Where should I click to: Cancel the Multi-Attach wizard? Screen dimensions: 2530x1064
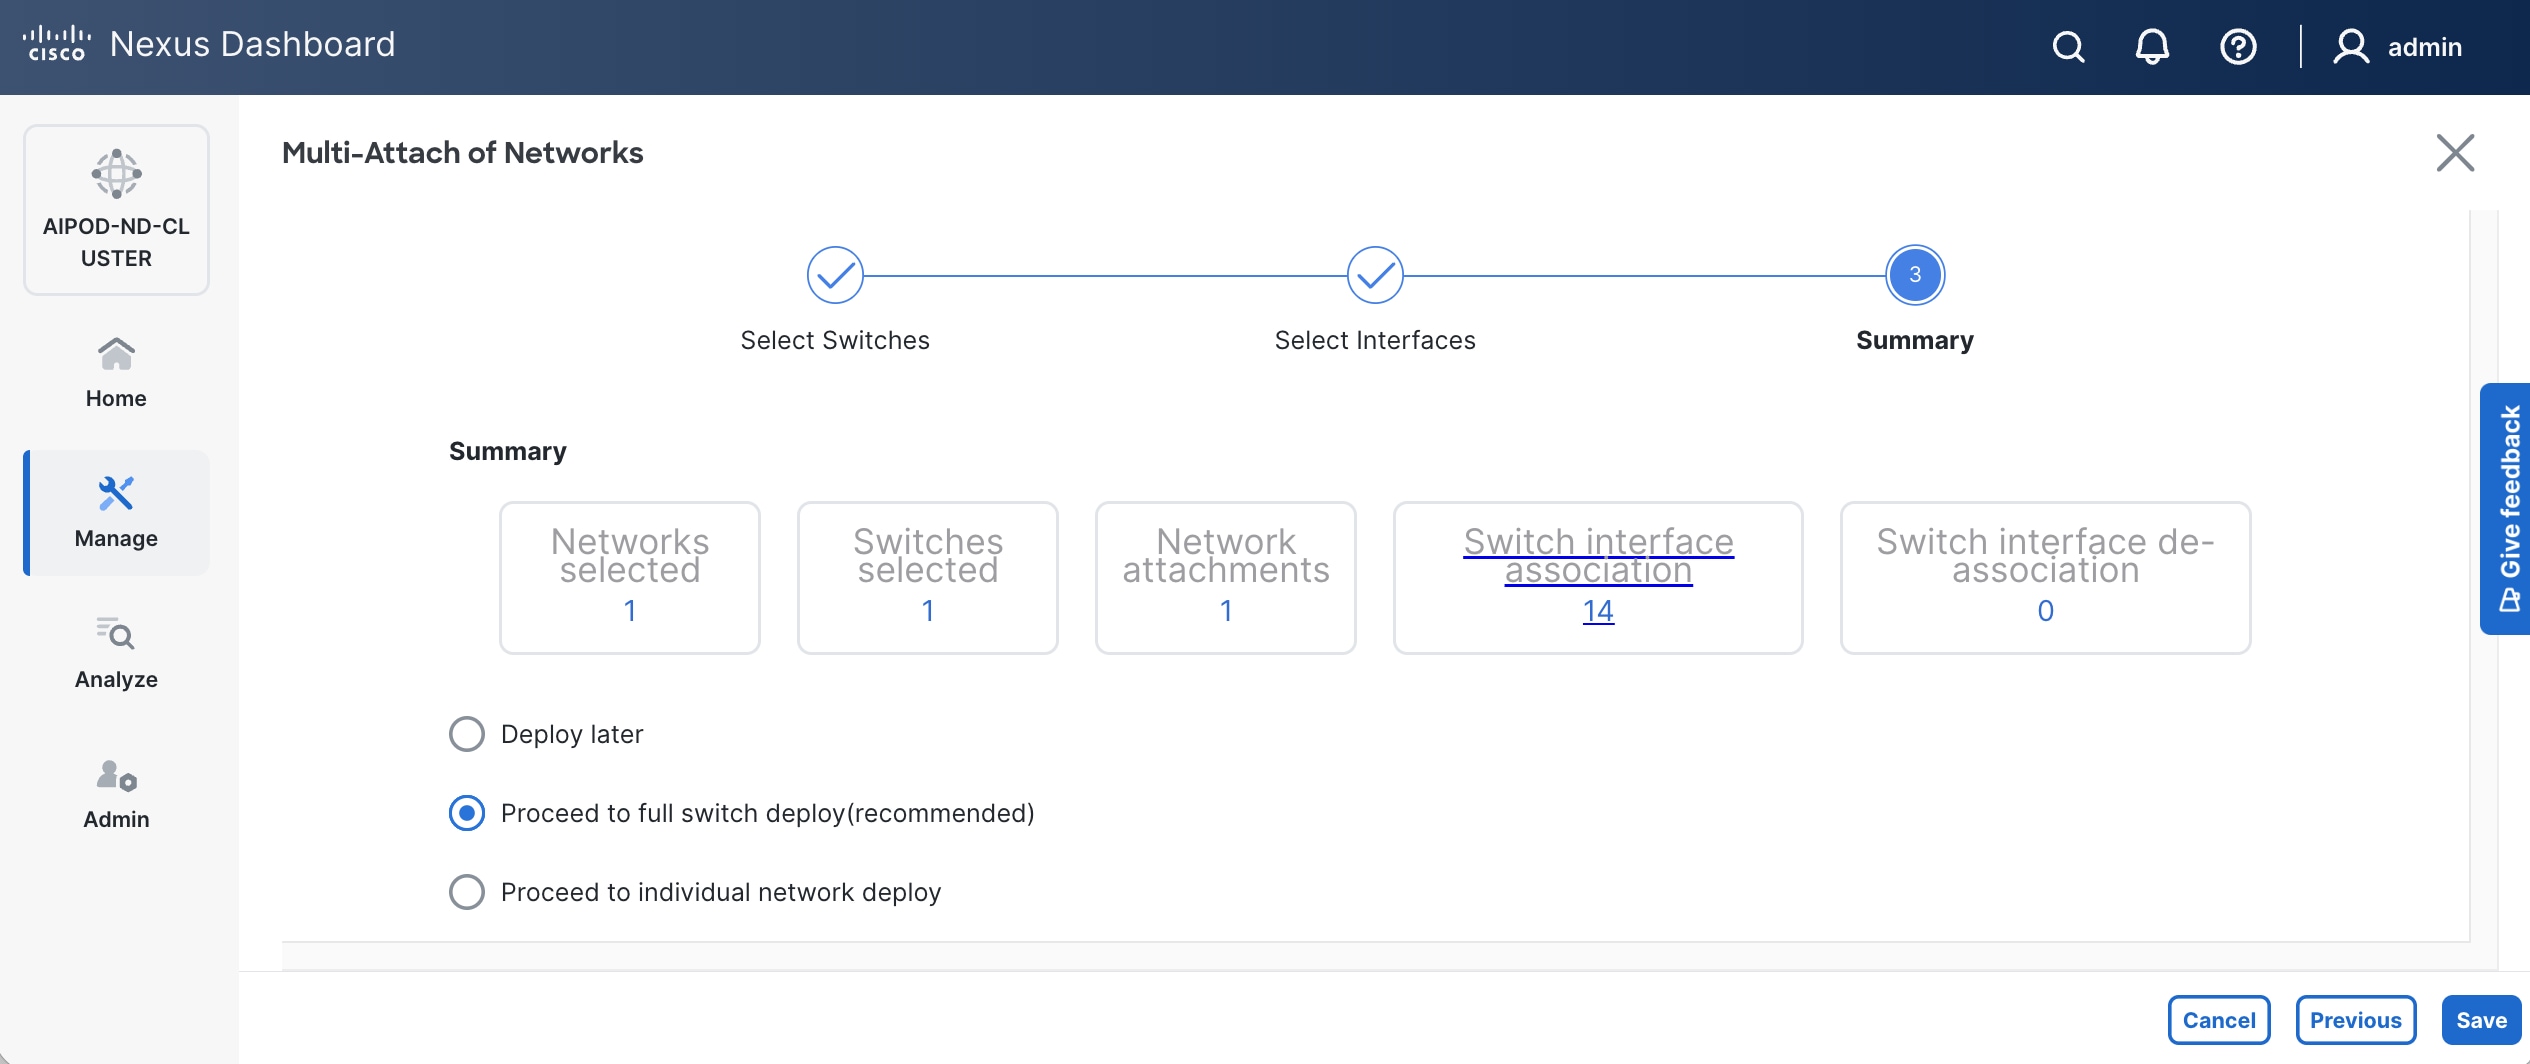coord(2219,1019)
